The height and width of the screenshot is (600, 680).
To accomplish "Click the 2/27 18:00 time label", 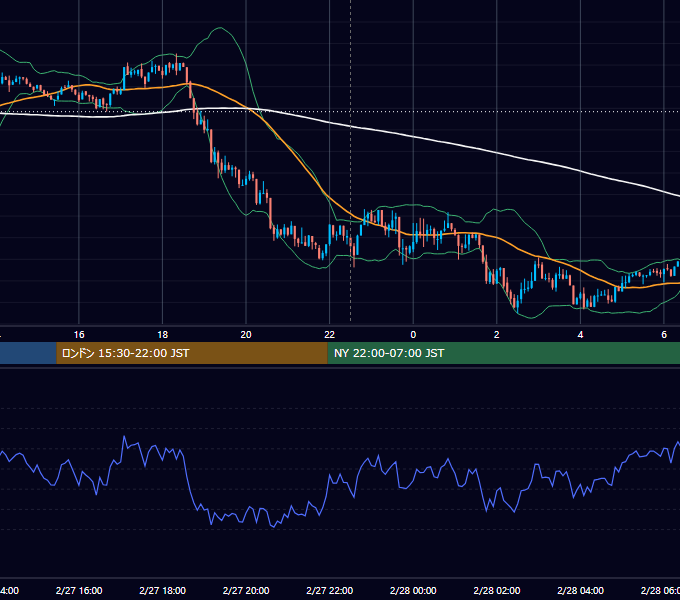I will click(x=163, y=590).
